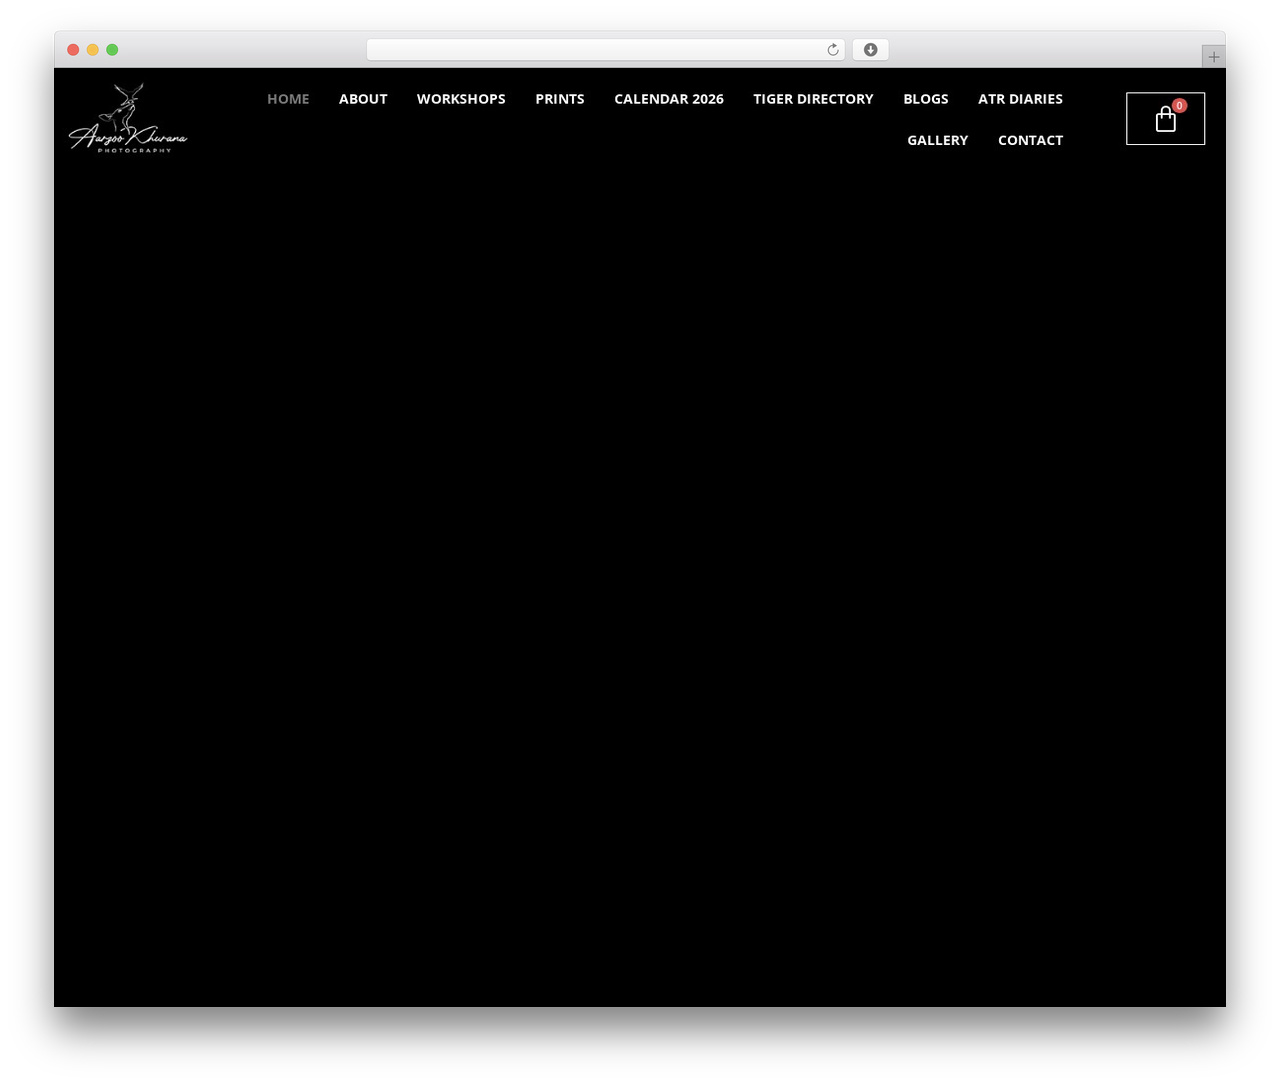This screenshot has width=1280, height=1084.
Task: Reload the page with the refresh icon
Action: point(833,50)
